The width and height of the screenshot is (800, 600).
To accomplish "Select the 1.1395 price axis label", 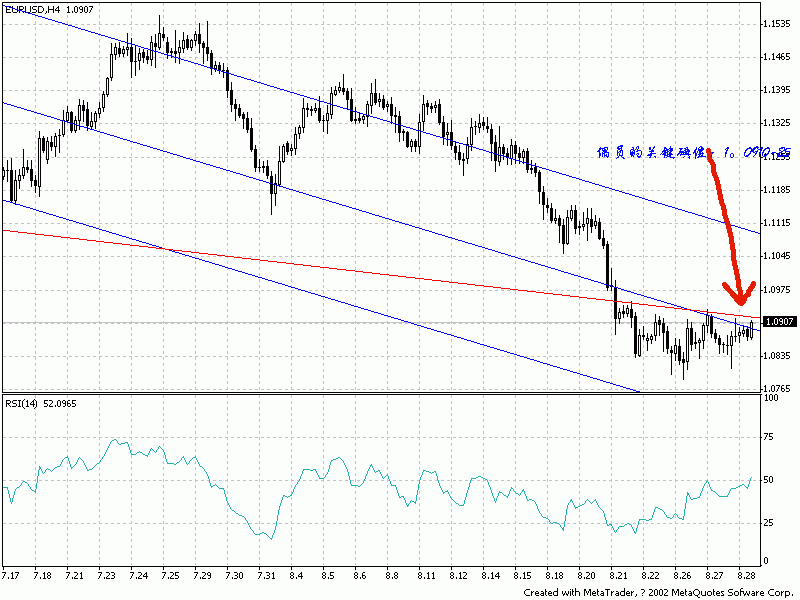I will [x=777, y=90].
